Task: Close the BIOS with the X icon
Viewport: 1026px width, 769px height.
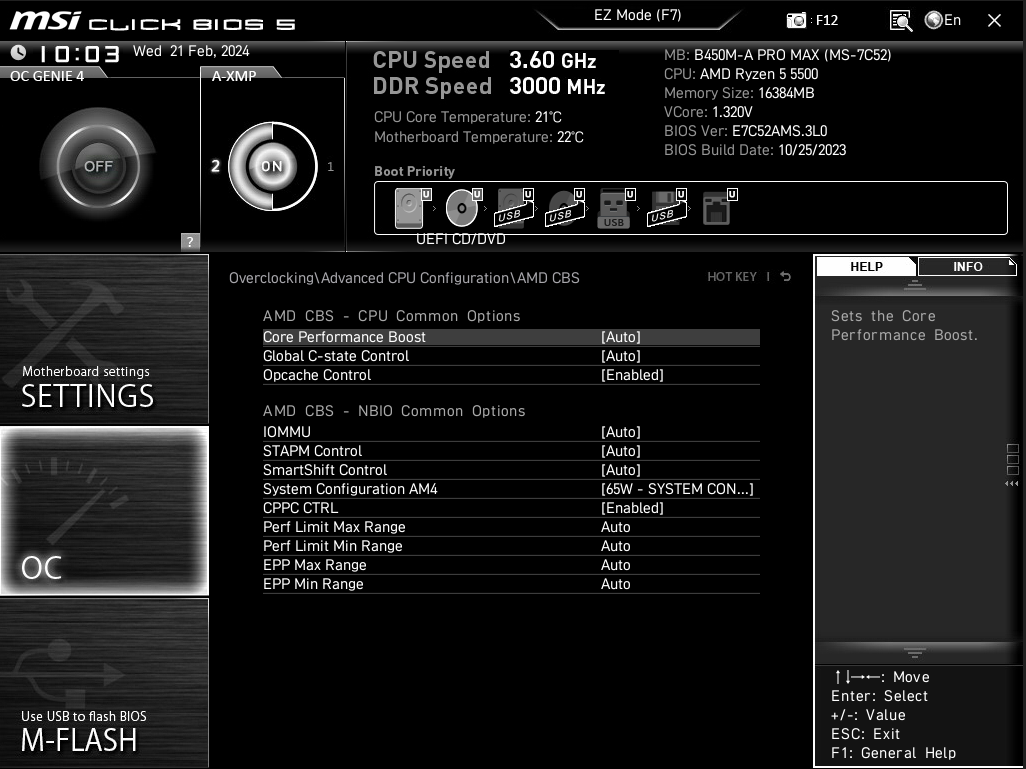Action: point(995,20)
